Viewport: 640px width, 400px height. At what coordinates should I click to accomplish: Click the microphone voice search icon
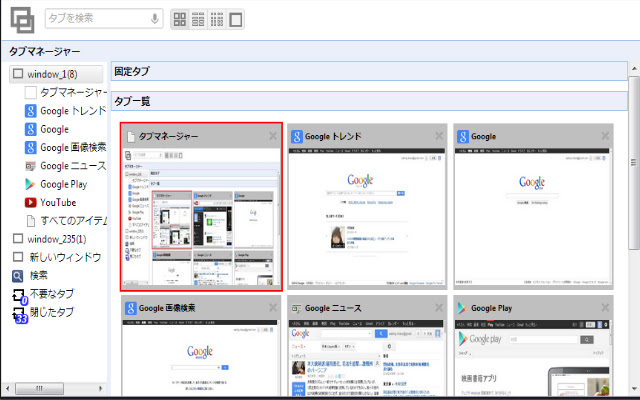point(154,19)
